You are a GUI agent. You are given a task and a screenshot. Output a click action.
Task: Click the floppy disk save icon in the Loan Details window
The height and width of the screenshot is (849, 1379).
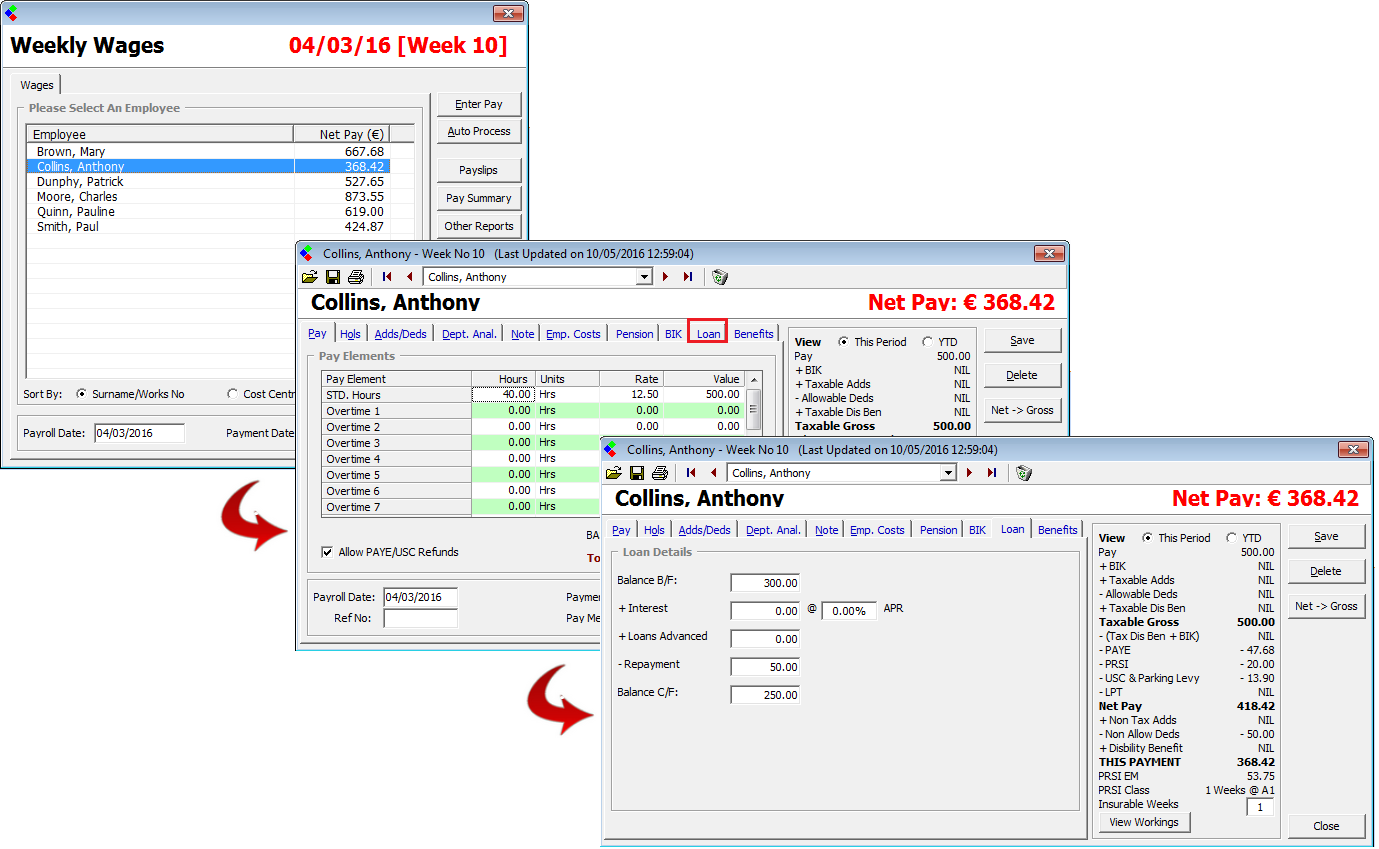pyautogui.click(x=637, y=473)
